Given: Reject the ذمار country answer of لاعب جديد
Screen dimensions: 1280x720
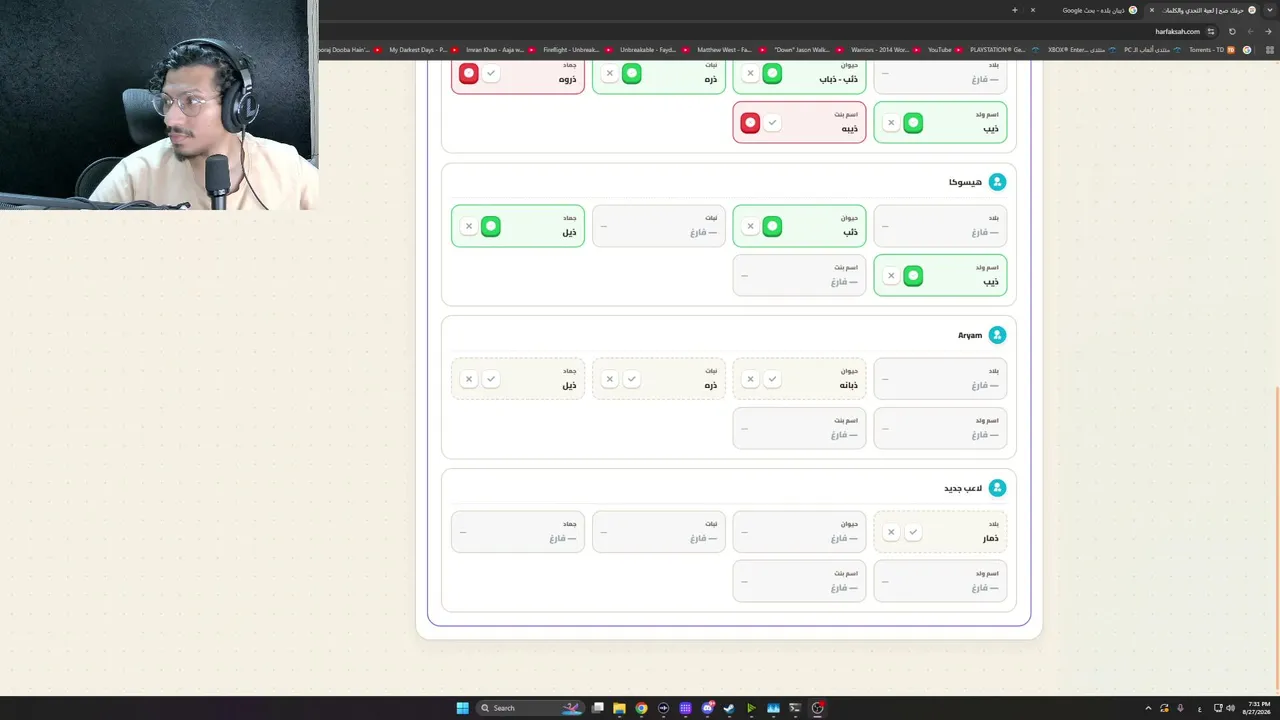Looking at the screenshot, I should 891,532.
